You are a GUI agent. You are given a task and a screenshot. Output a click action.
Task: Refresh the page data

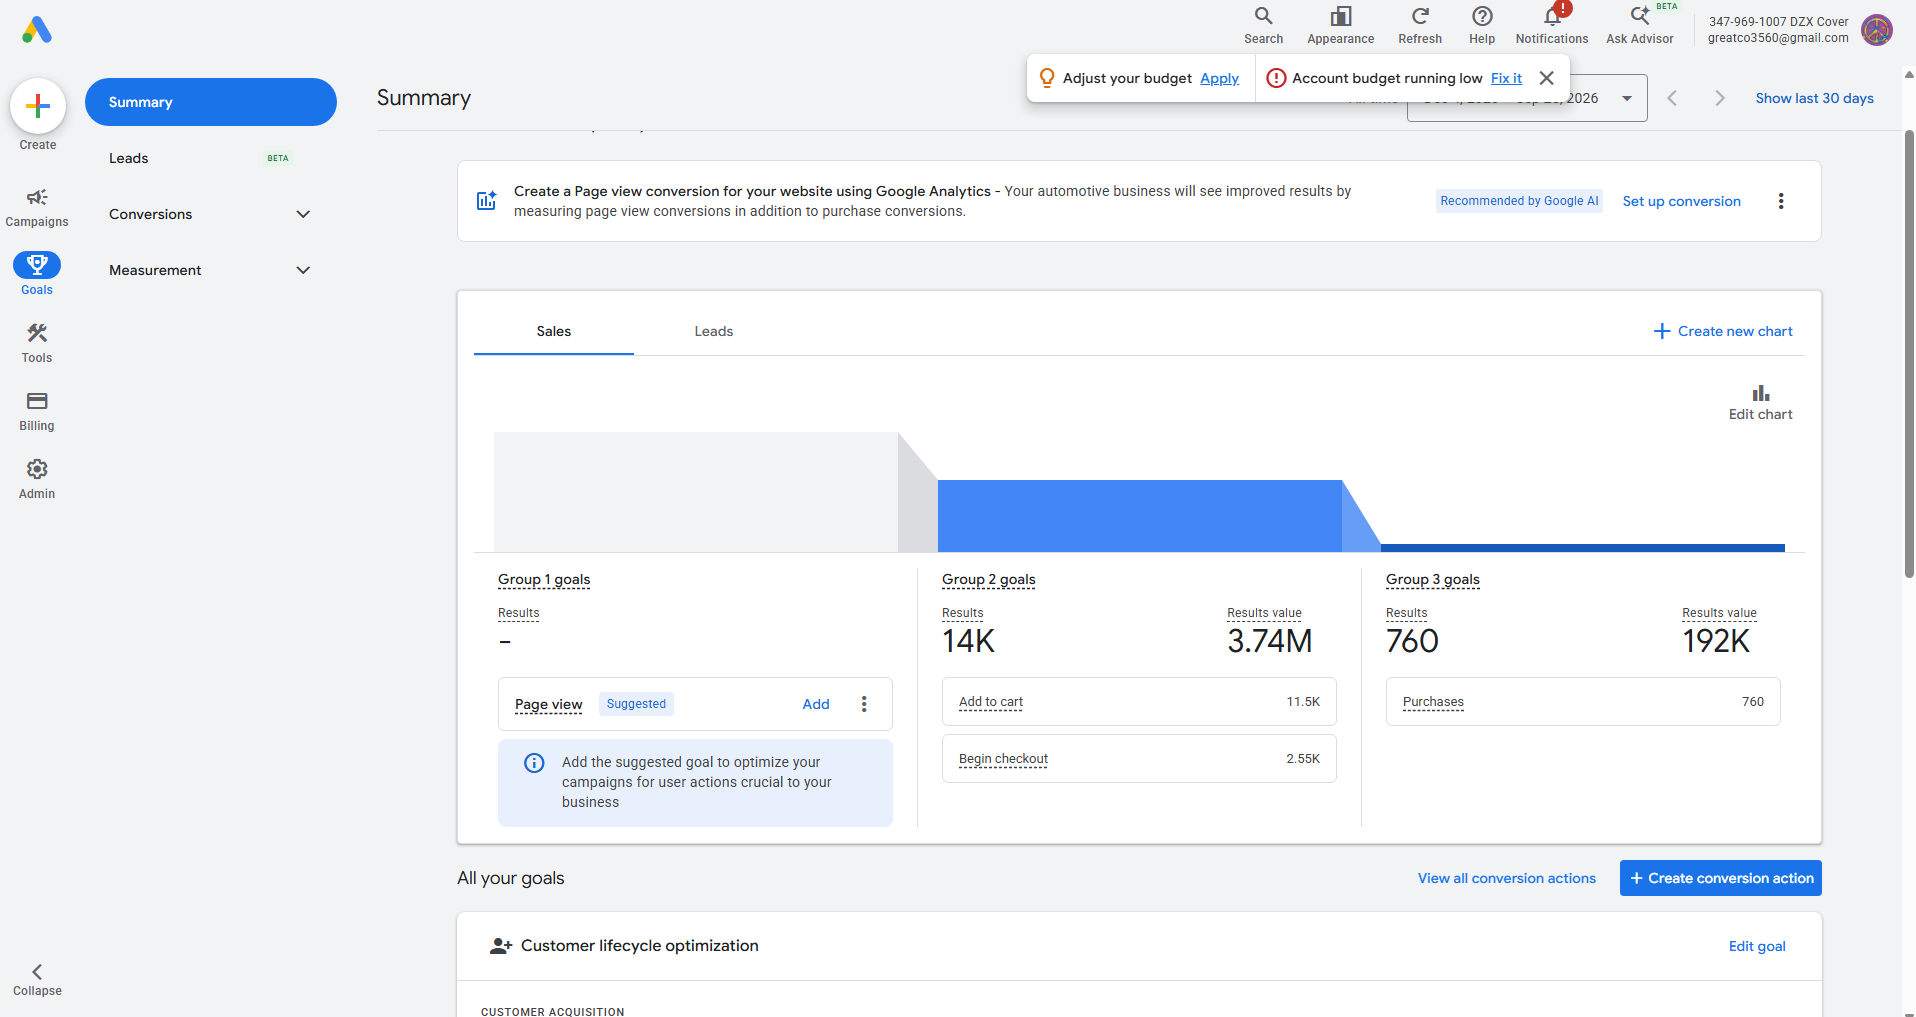click(1420, 26)
